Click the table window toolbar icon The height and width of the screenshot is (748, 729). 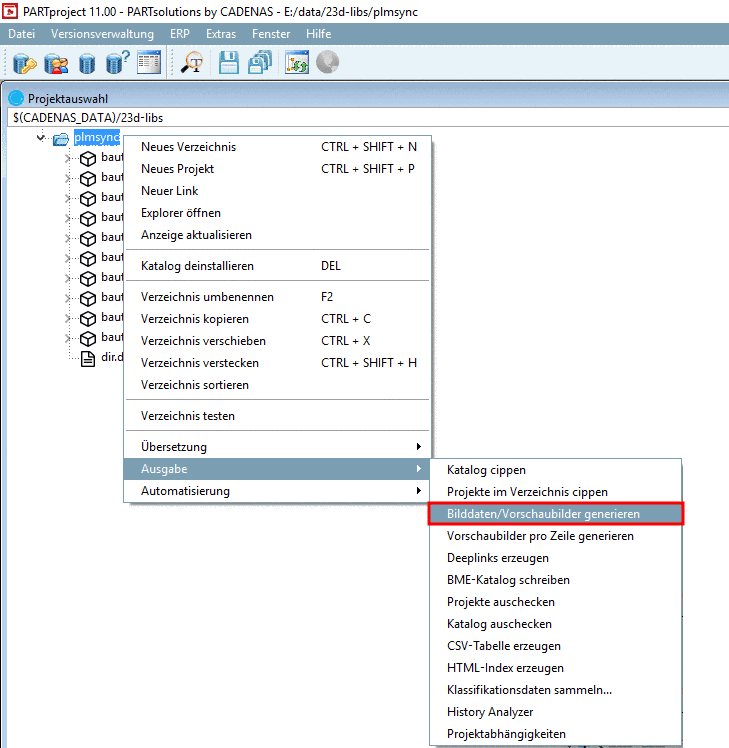point(149,62)
